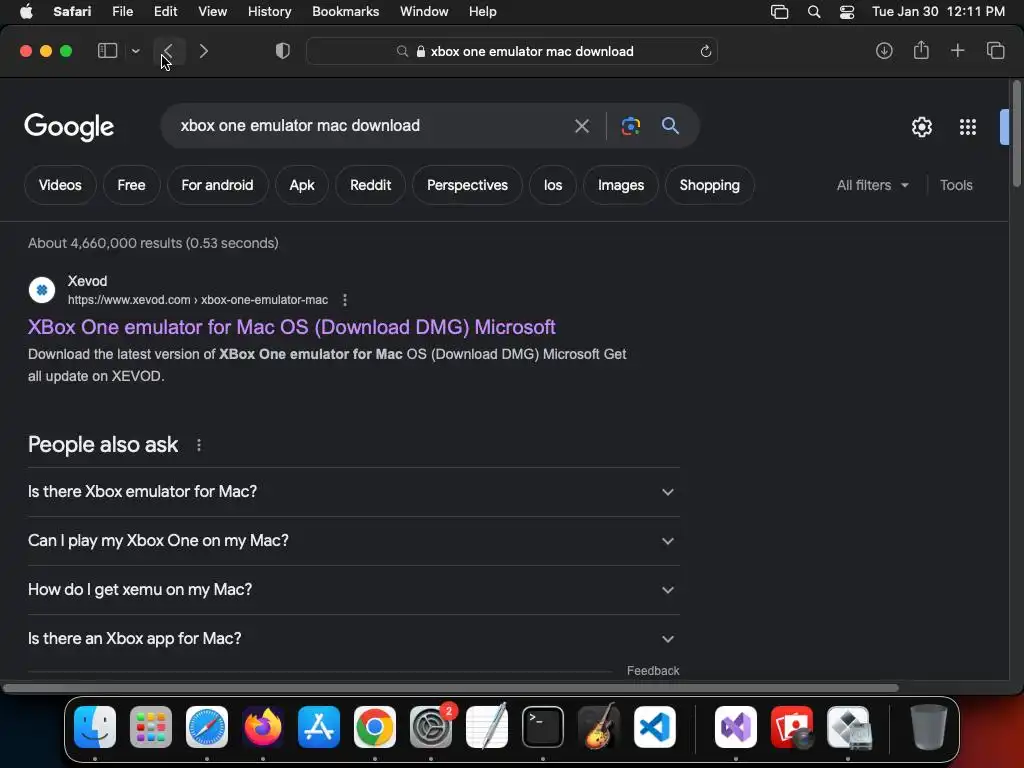The height and width of the screenshot is (768, 1024).
Task: Click the Google logo
Action: pos(69,127)
